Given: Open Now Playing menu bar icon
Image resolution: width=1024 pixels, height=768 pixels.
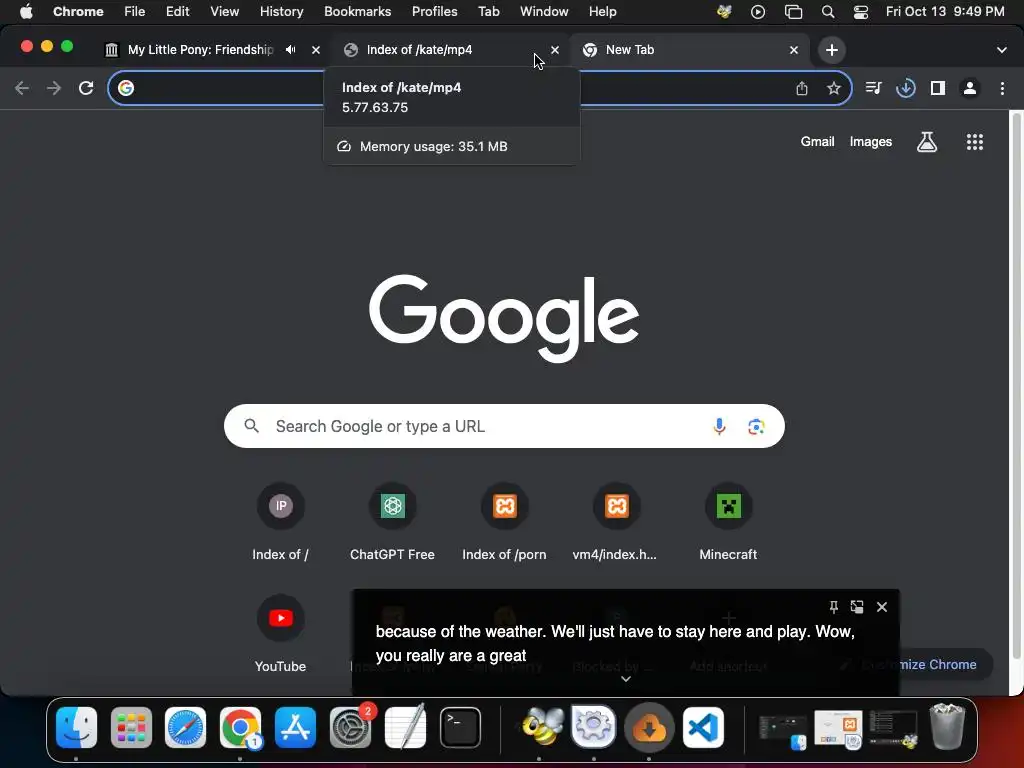Looking at the screenshot, I should coord(758,12).
